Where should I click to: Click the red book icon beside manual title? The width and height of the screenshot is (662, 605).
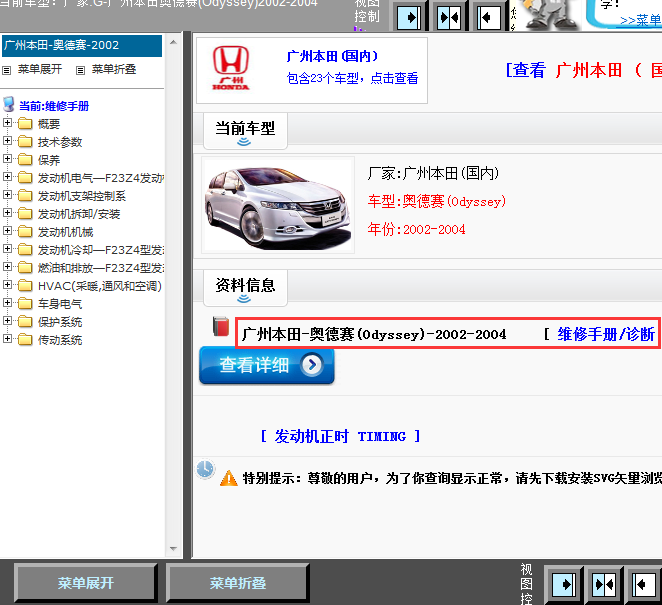[x=221, y=326]
